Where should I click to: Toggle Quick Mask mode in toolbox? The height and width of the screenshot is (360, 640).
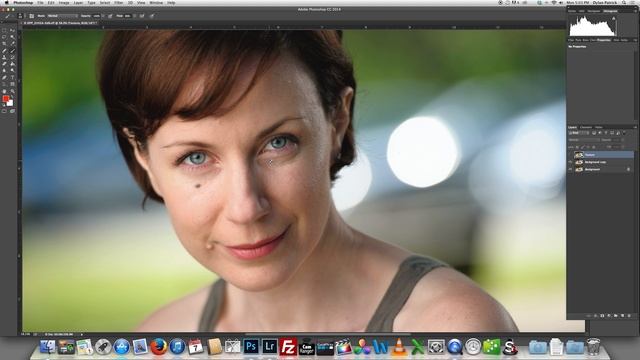pos(4,111)
